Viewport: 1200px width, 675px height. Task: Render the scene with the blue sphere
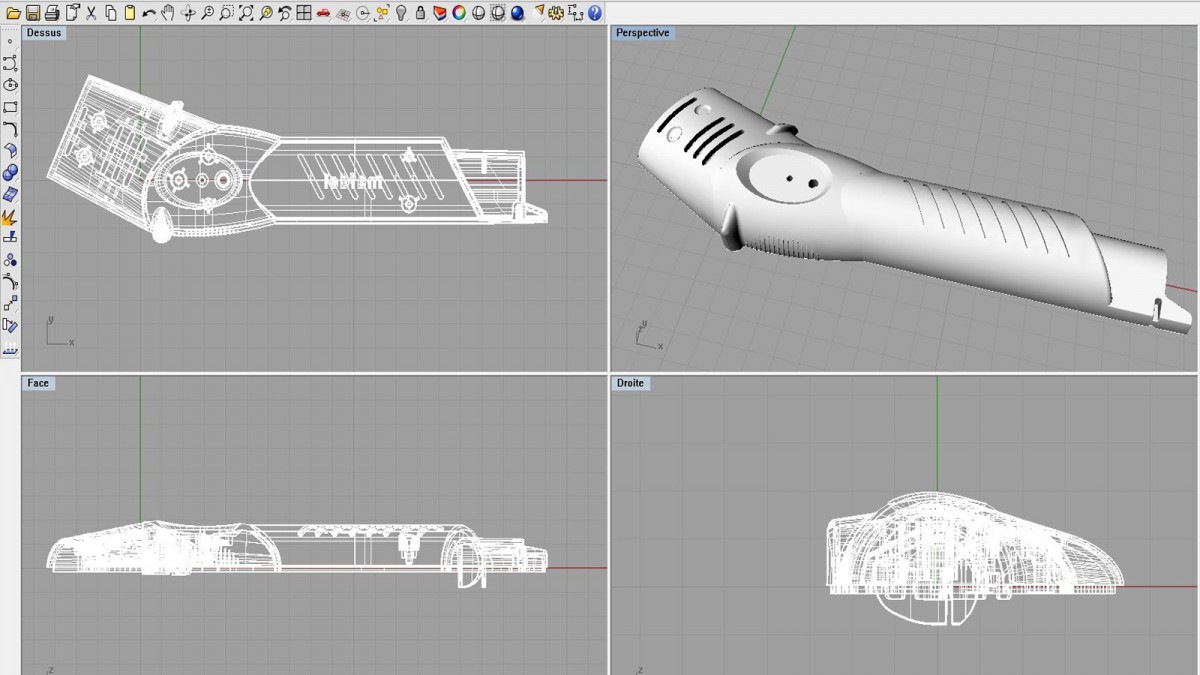click(x=517, y=13)
